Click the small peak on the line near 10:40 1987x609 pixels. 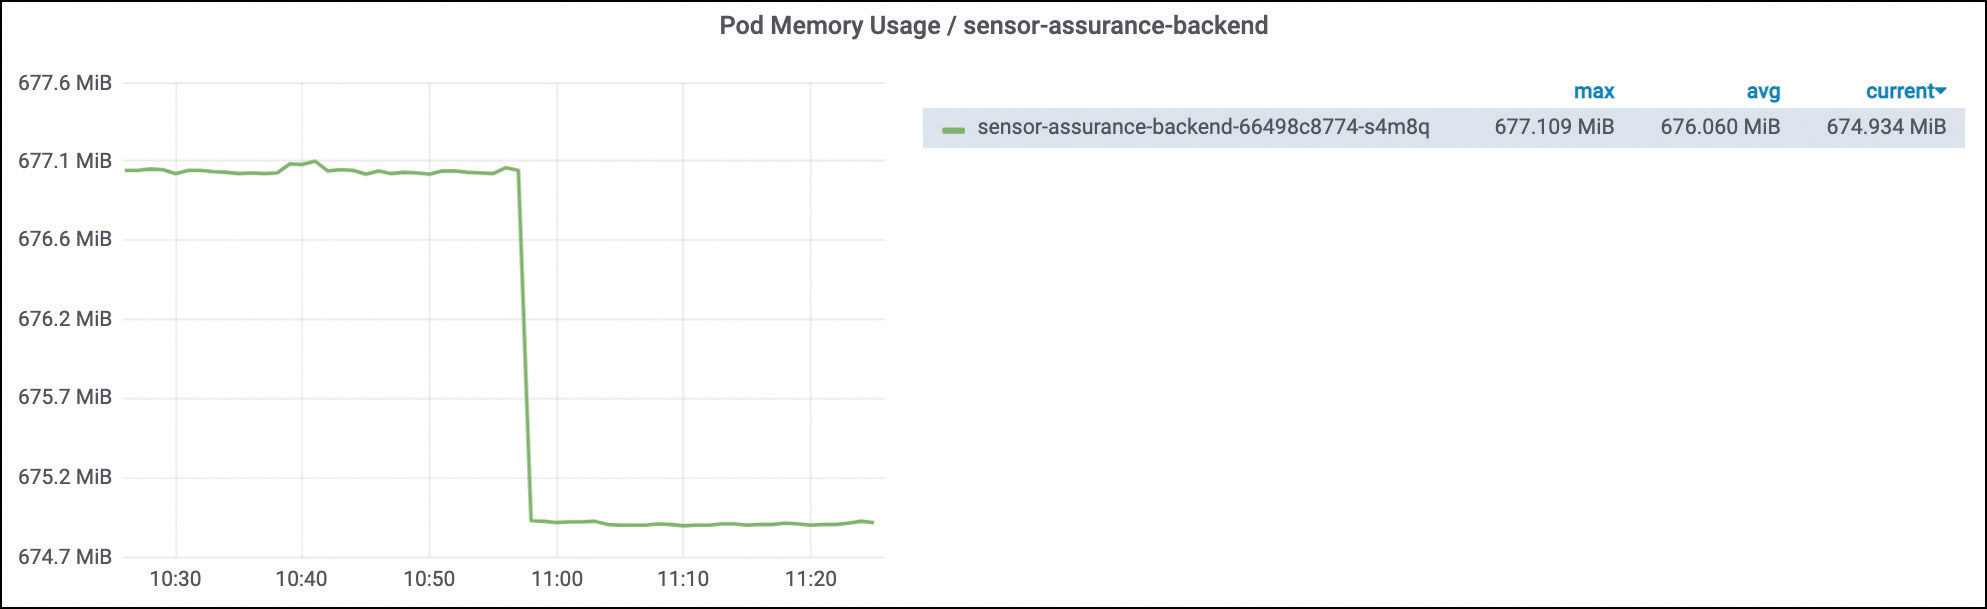point(314,161)
